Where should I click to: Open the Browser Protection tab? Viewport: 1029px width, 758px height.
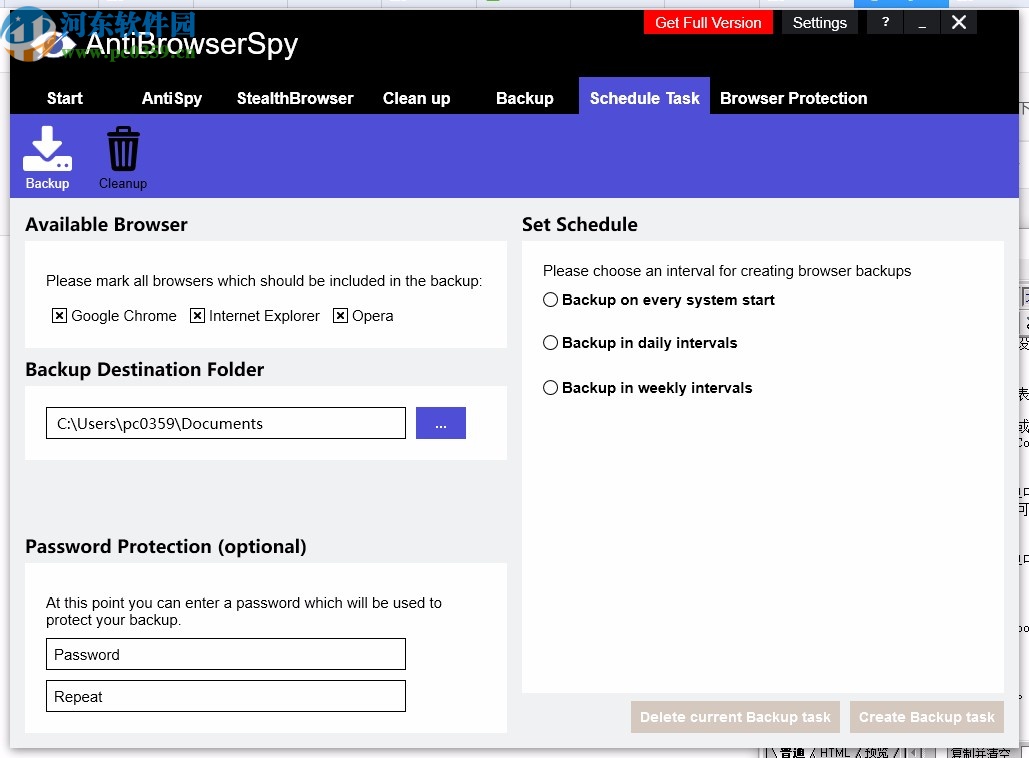(793, 98)
